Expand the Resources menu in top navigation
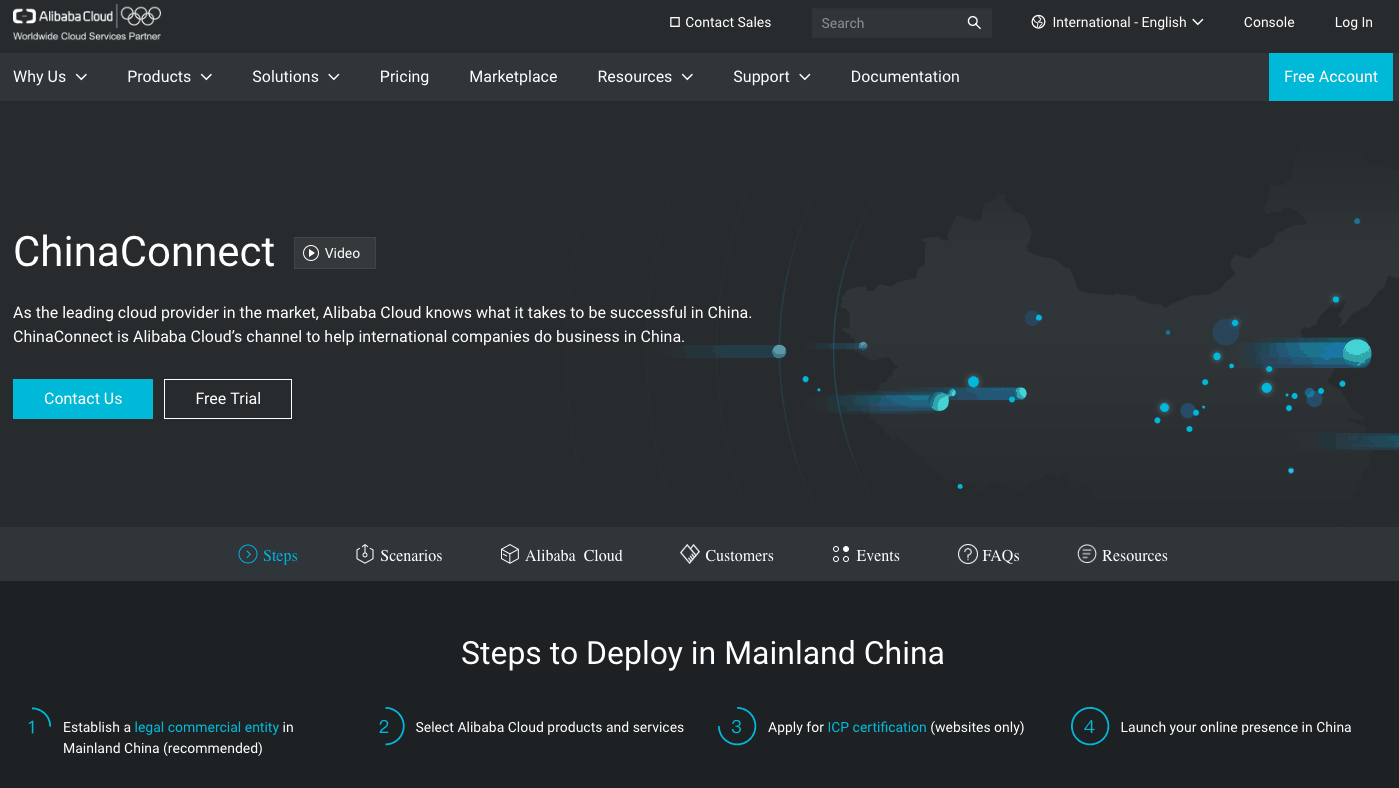 point(645,77)
